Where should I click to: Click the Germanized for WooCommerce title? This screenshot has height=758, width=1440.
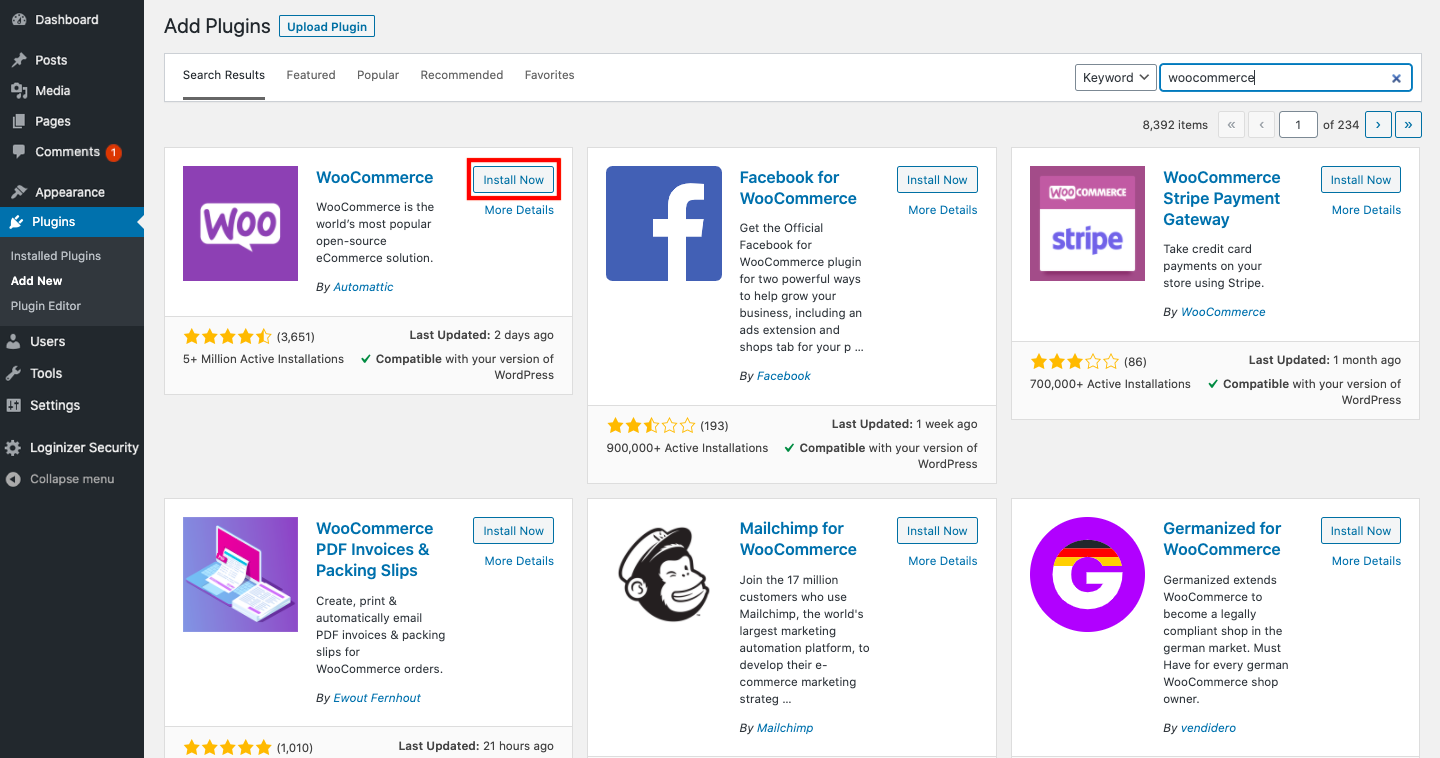click(1222, 539)
